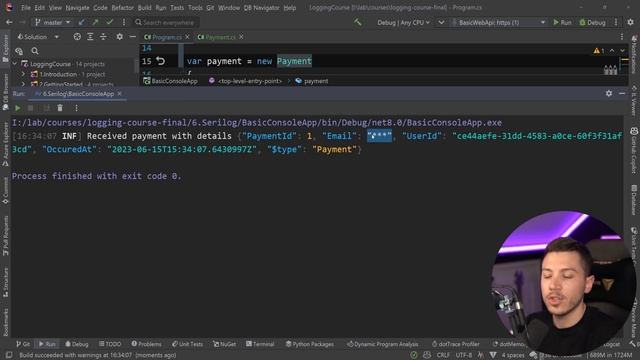Click Collapse All in Solution explorer
This screenshot has height=360, width=640.
tap(103, 37)
